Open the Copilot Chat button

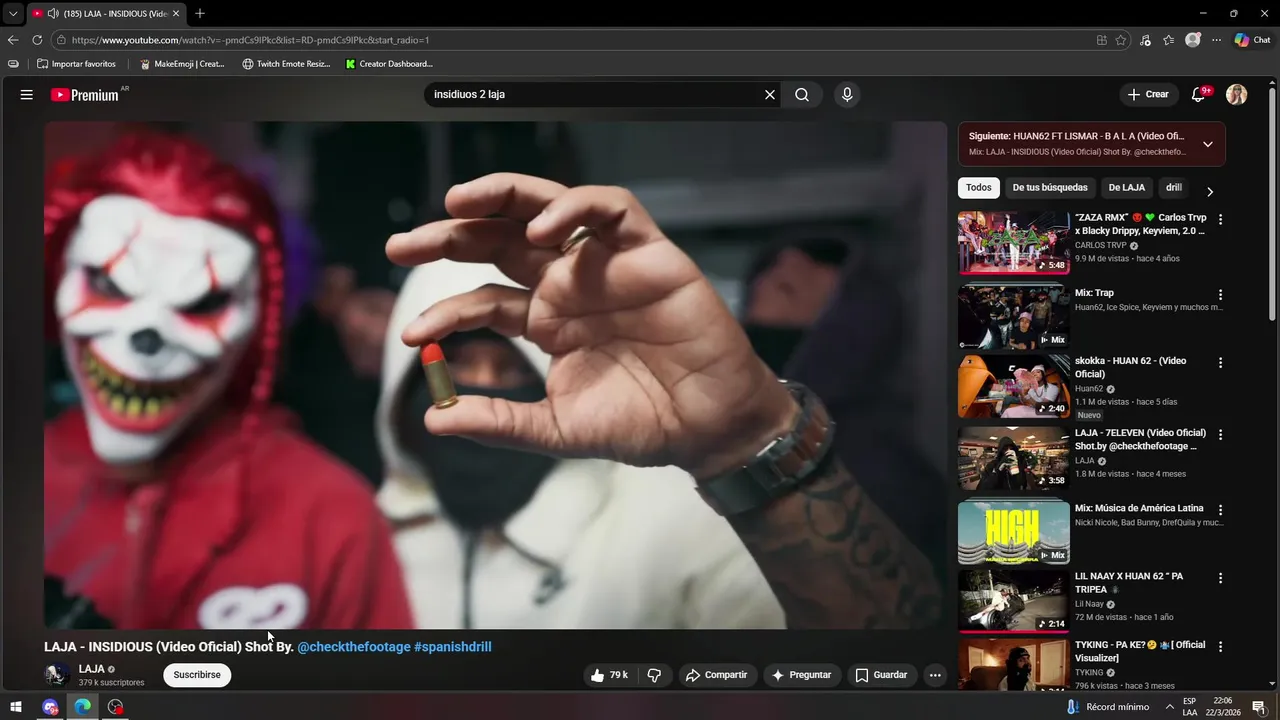[x=1252, y=40]
